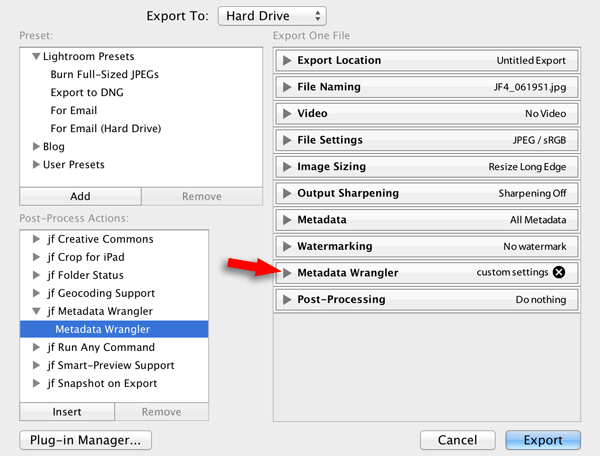The image size is (600, 456).
Task: Expand the File Settings disclosure triangle
Action: [287, 140]
